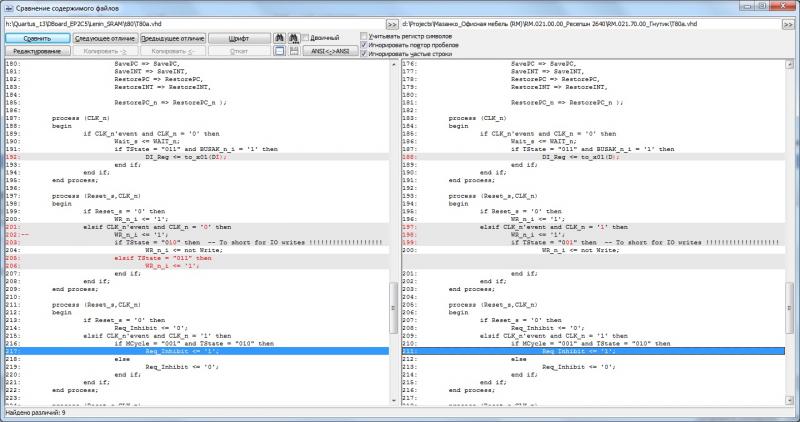The width and height of the screenshot is (800, 422).
Task: Uncheck Игнорировать частые строки option
Action: click(364, 52)
